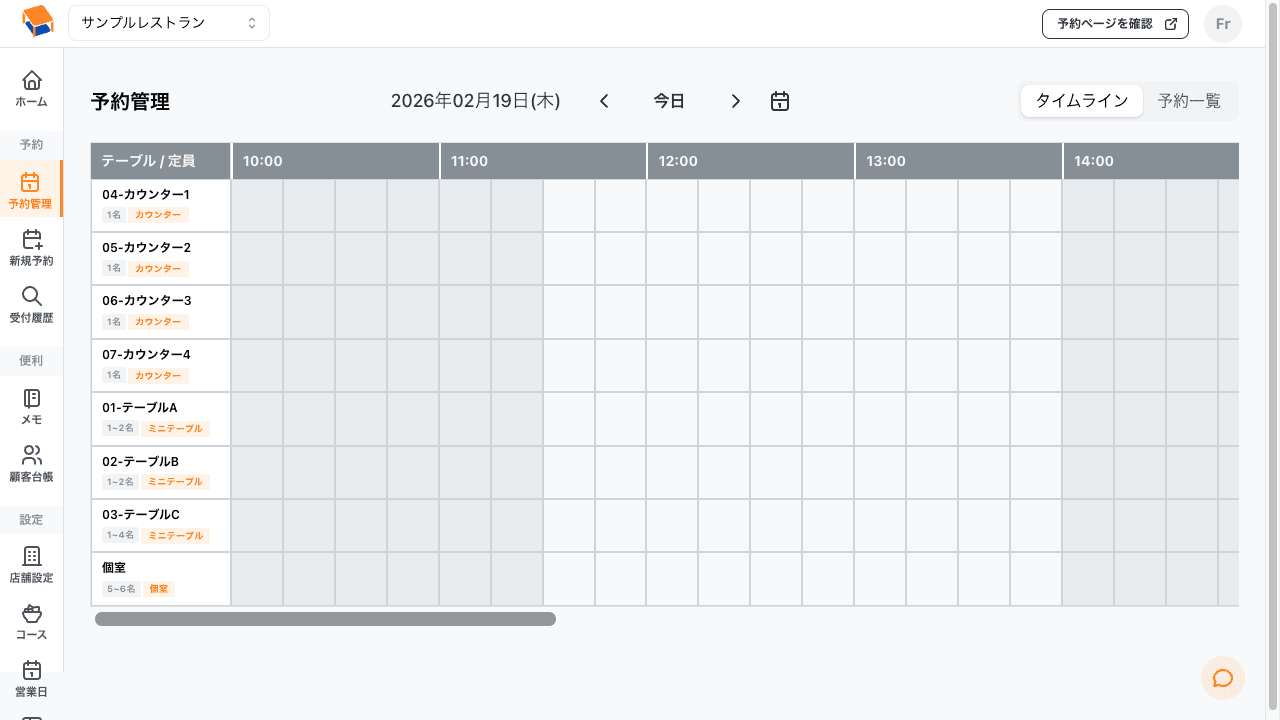Open the Home (ホーム) sidebar icon
The image size is (1280, 720).
[x=32, y=81]
